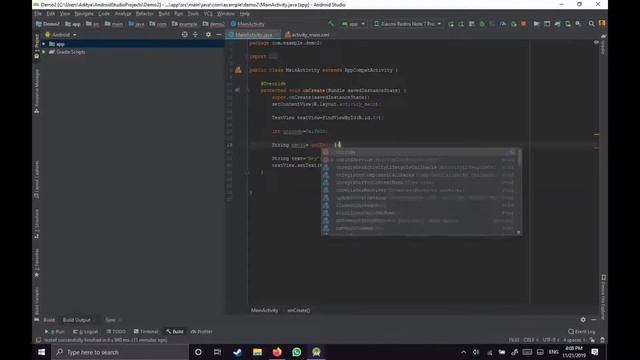Click the red Stop icon in toolbar
Viewport: 640px width, 360px height.
[524, 24]
